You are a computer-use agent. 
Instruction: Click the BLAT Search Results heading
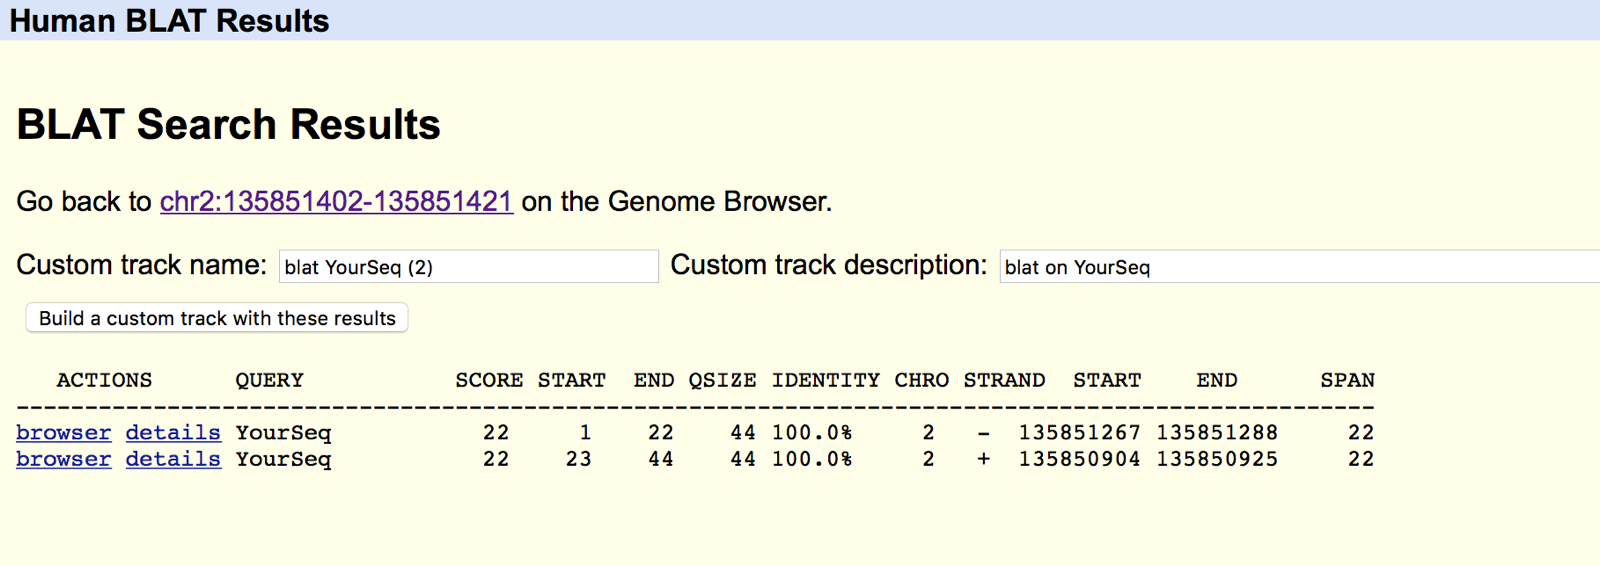(228, 125)
